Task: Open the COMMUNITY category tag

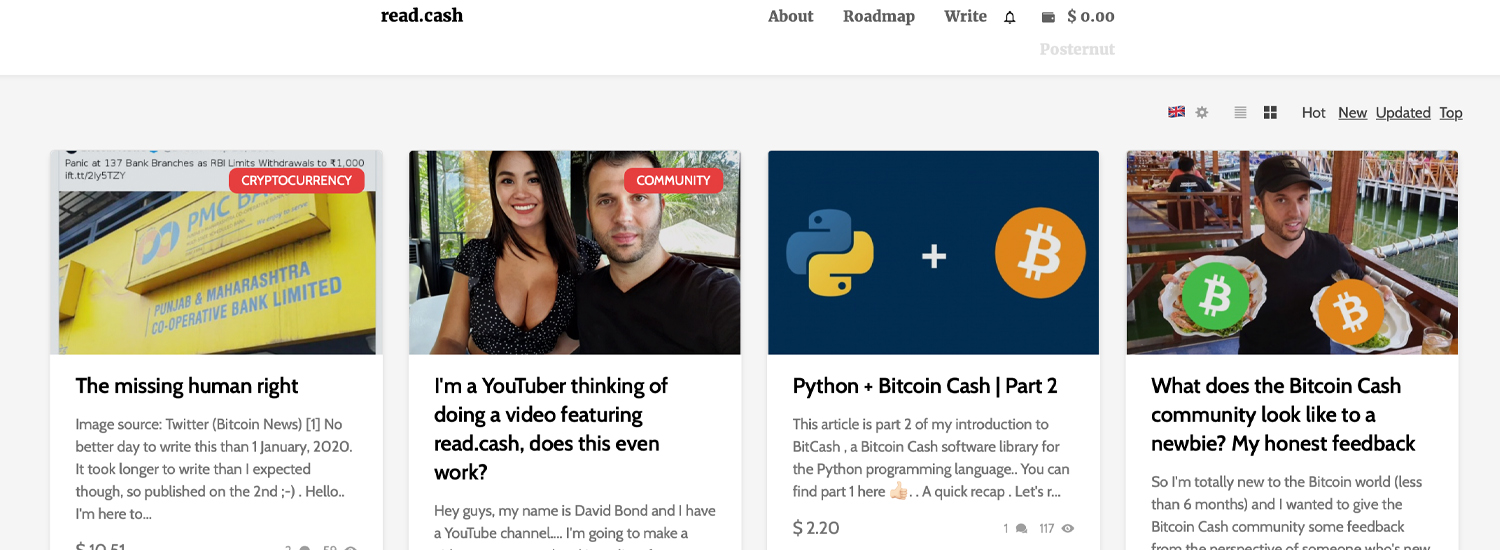Action: (673, 180)
